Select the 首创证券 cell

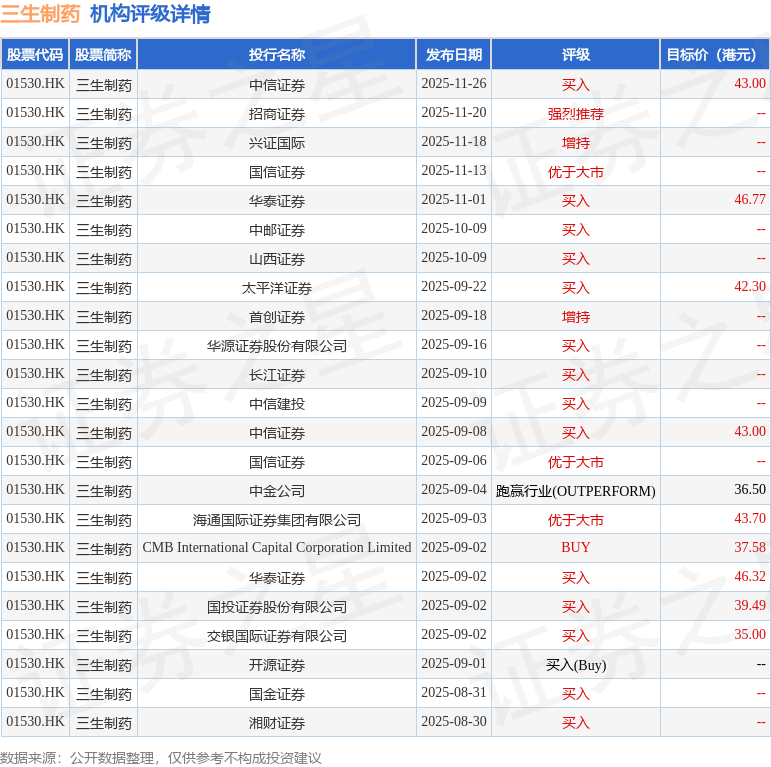277,317
